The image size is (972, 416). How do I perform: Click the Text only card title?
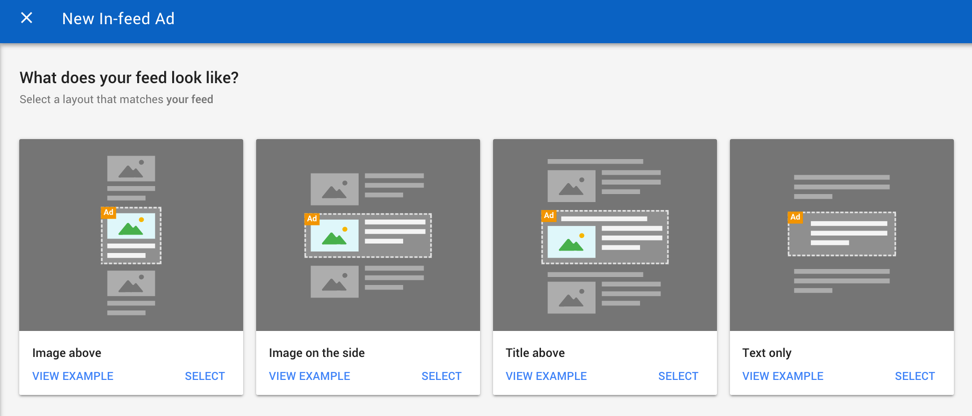pos(767,353)
